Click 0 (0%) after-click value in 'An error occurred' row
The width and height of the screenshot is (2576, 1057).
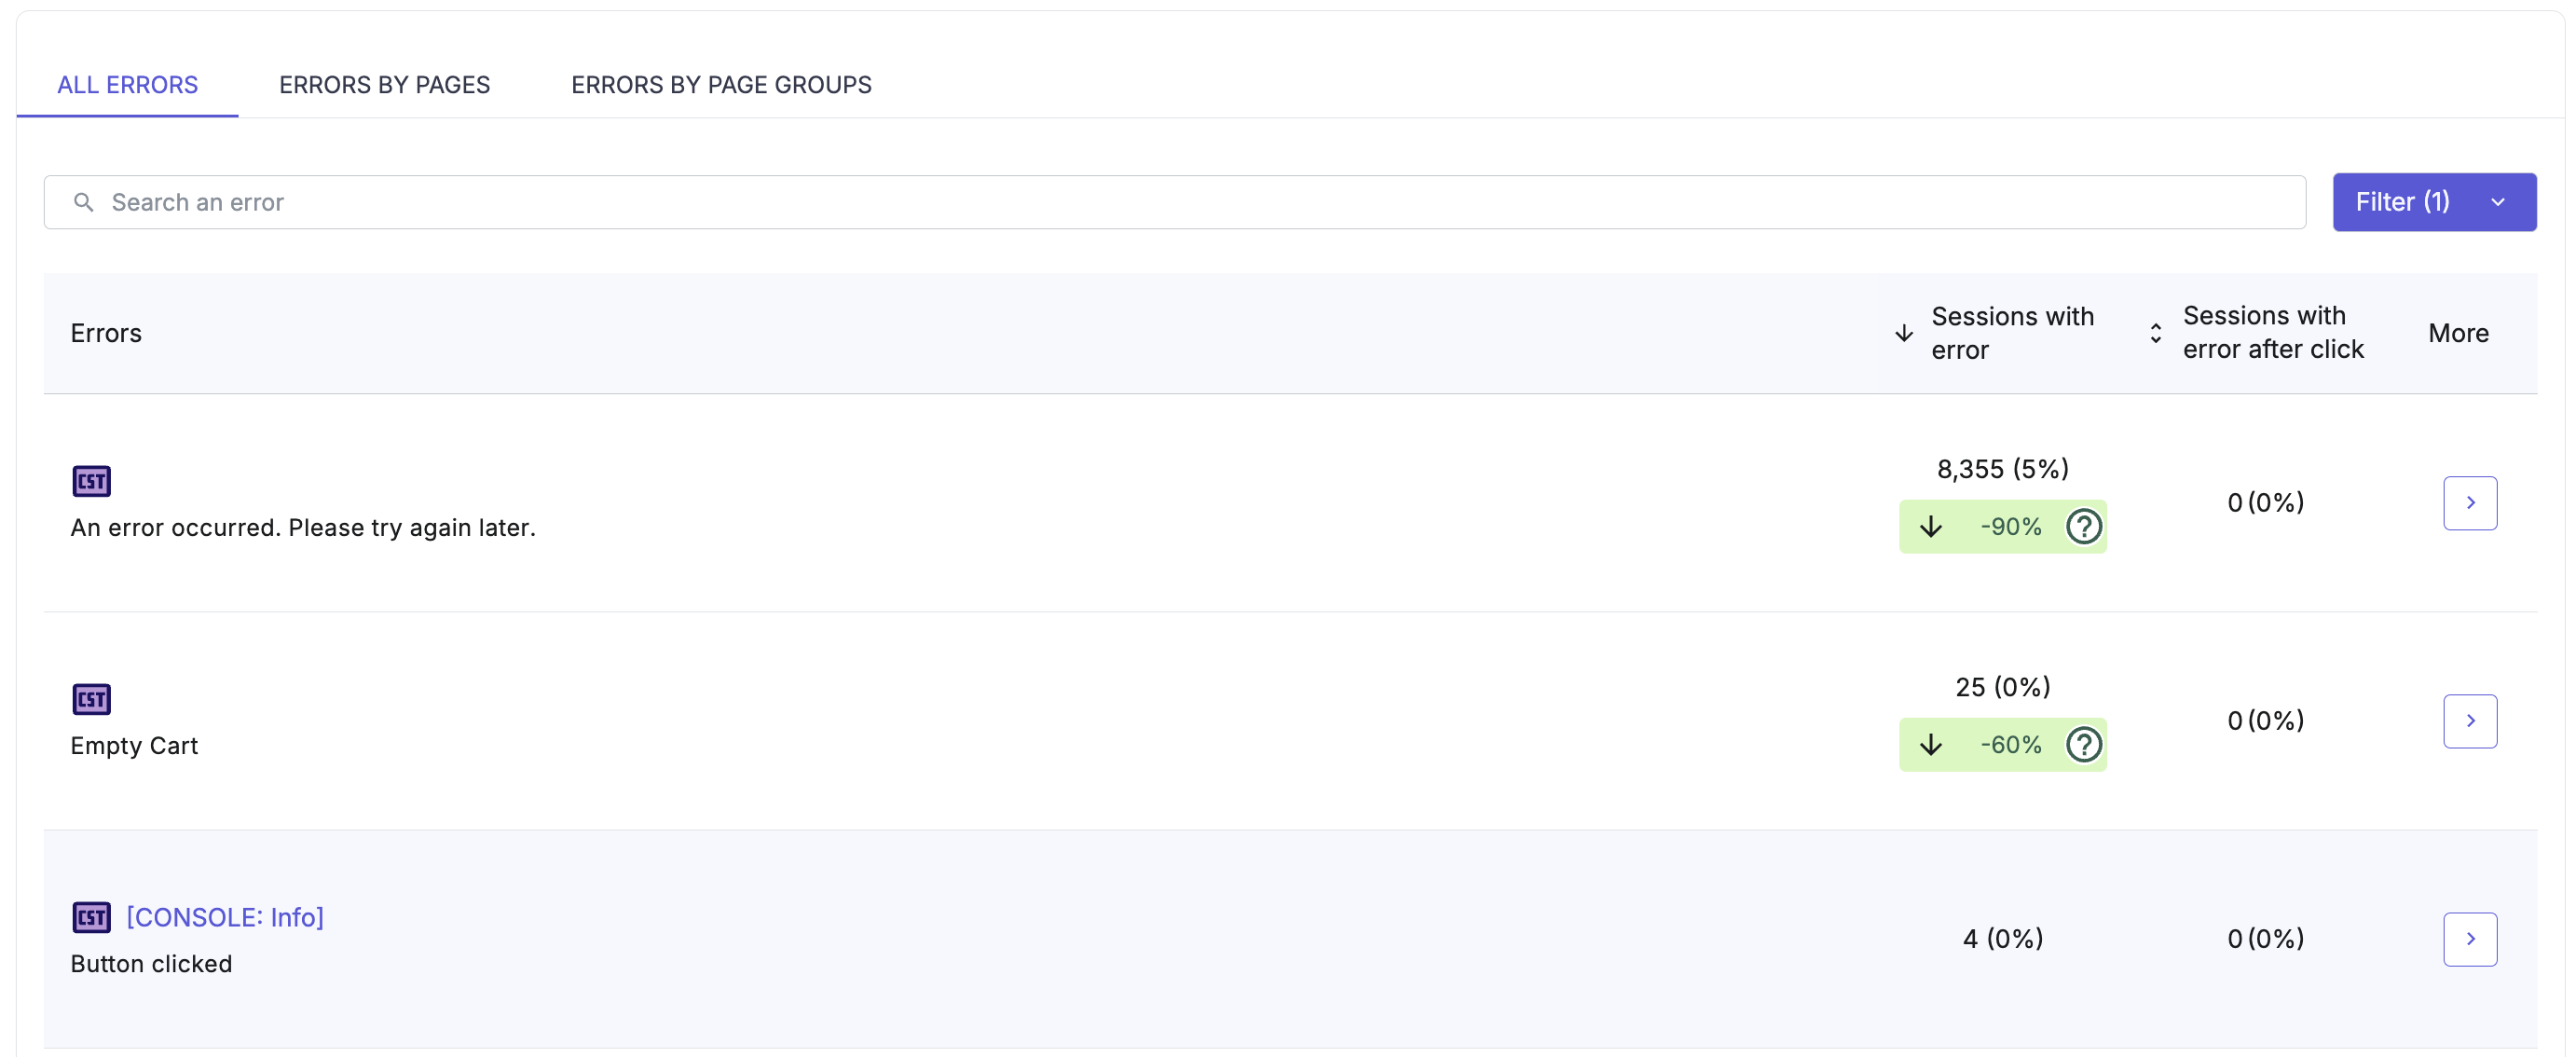pos(2265,503)
